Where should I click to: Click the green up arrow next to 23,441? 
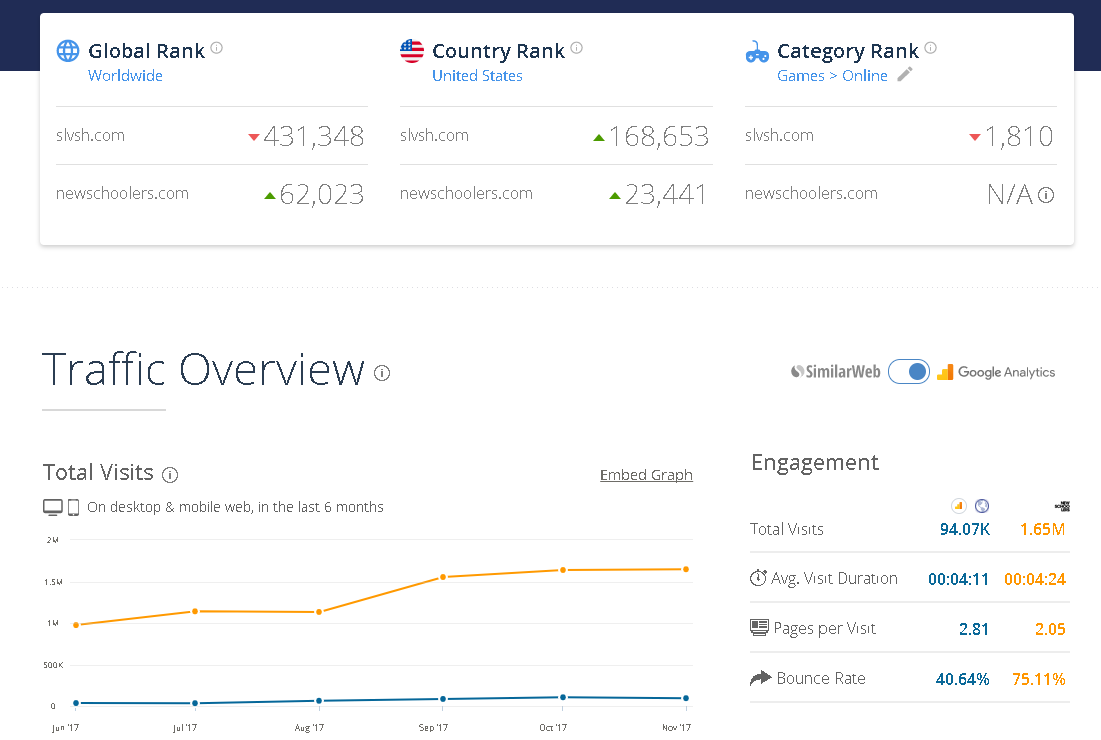point(615,196)
